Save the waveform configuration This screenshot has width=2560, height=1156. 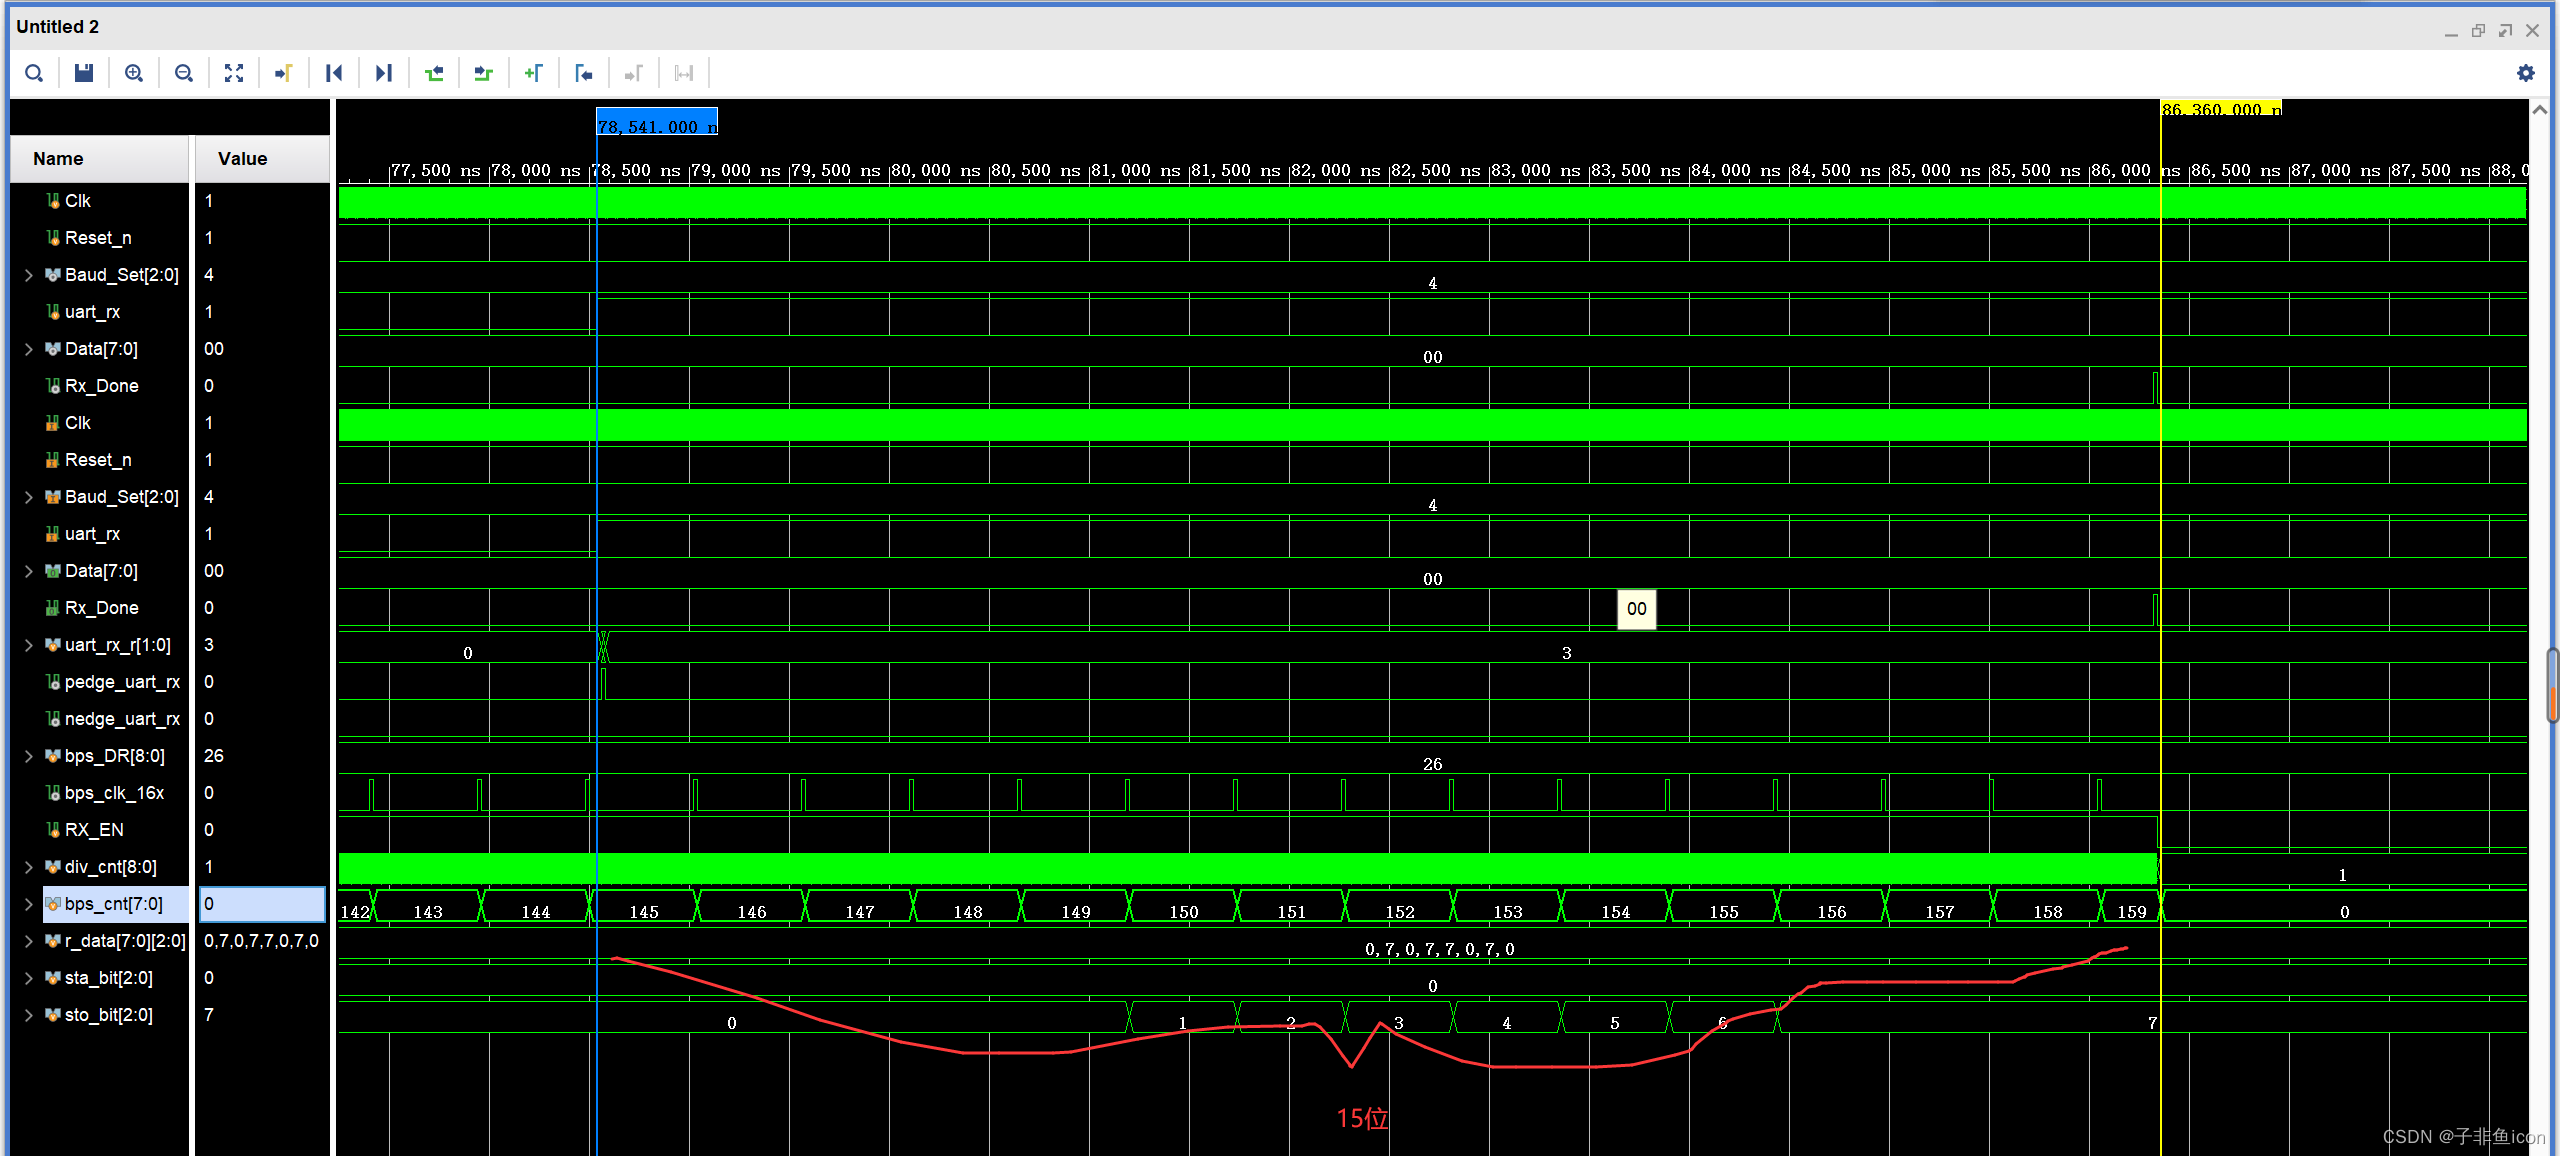point(84,73)
